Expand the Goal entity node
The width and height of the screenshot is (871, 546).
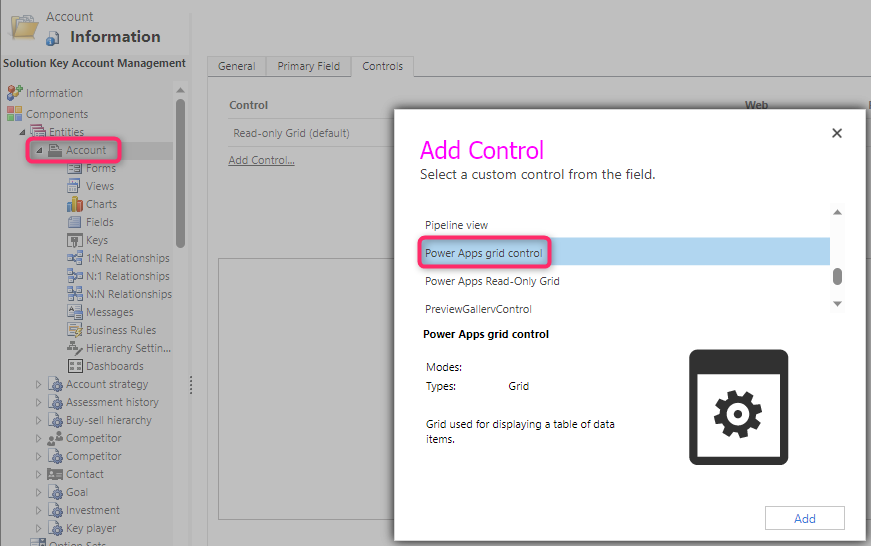coord(38,492)
